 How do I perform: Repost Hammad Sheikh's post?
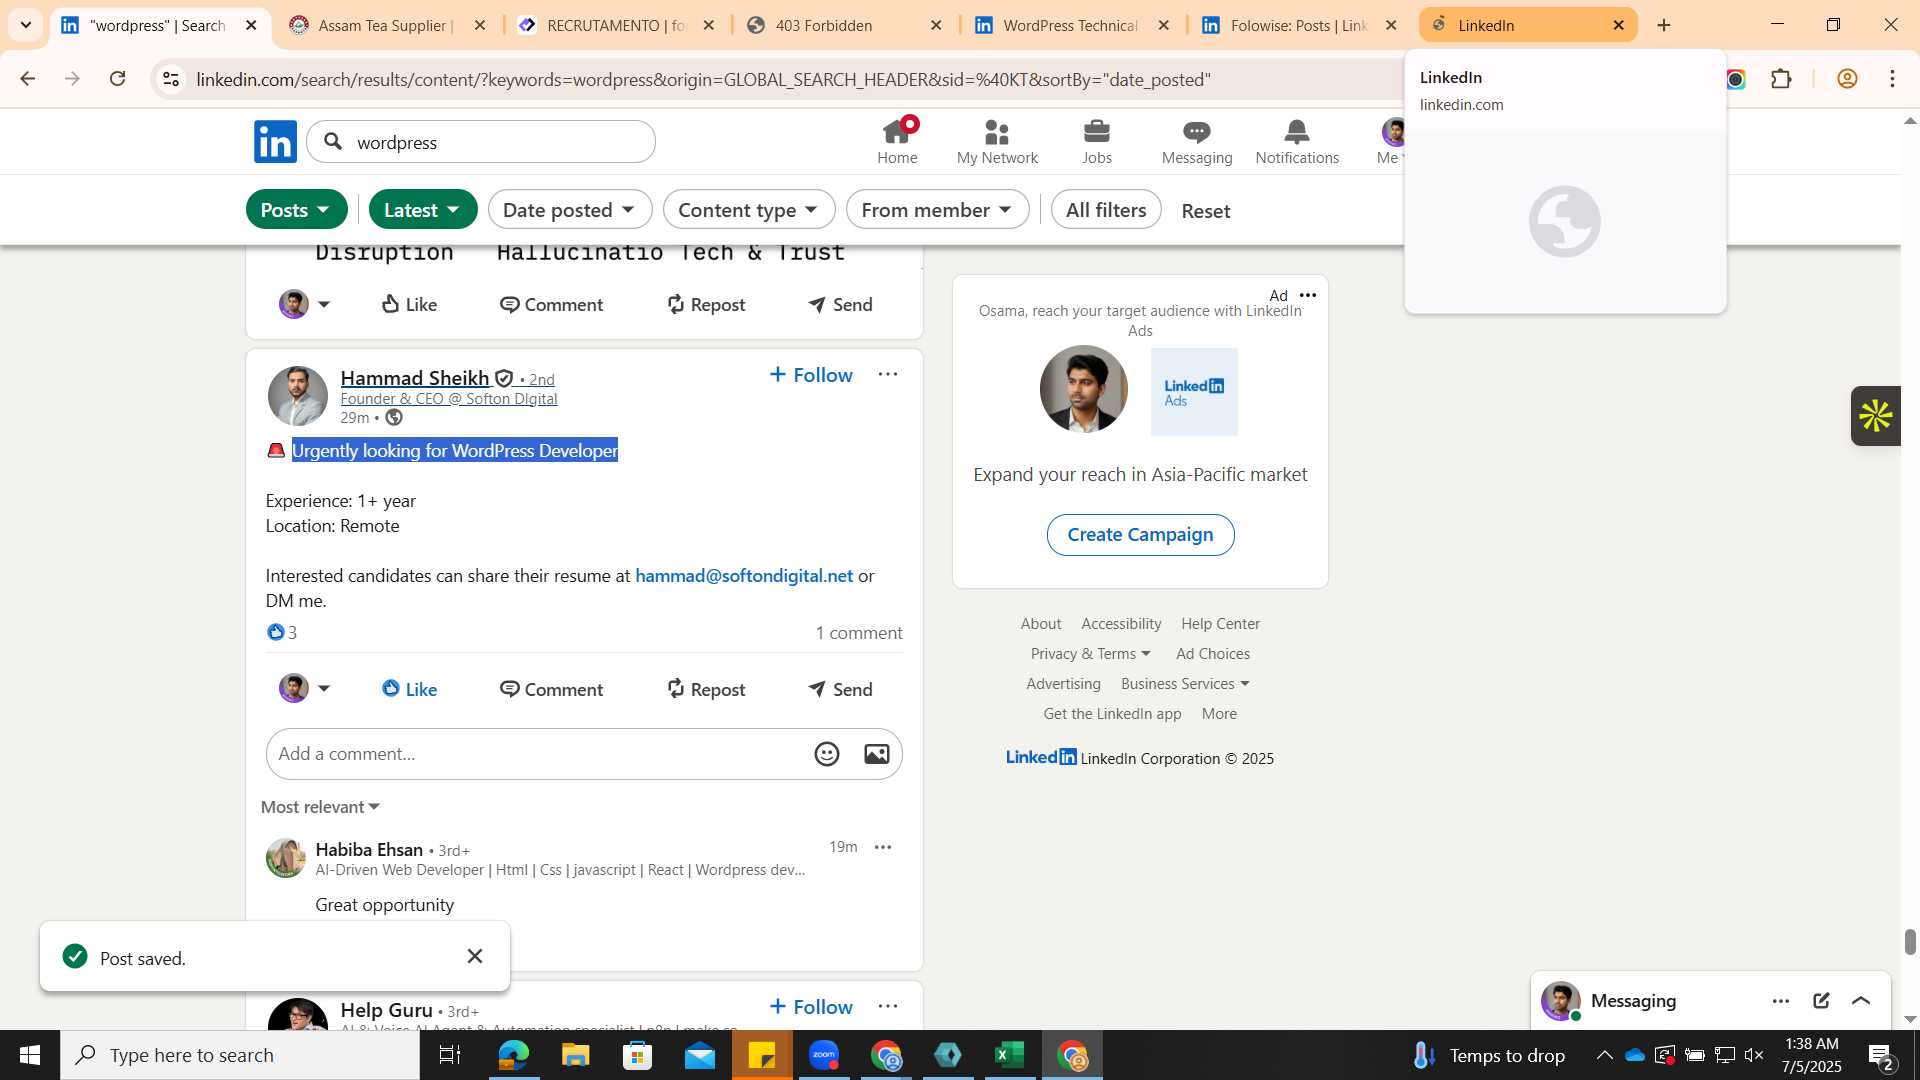click(706, 689)
